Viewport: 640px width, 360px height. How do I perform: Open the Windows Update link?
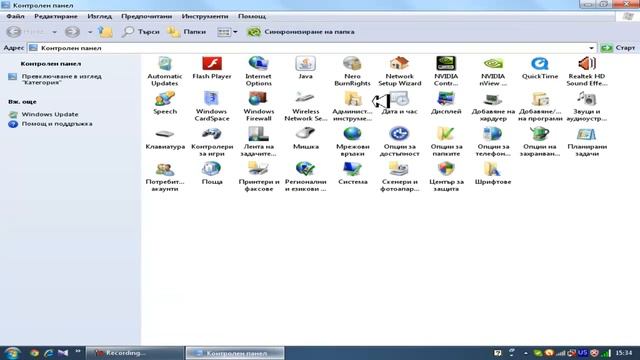pos(50,114)
